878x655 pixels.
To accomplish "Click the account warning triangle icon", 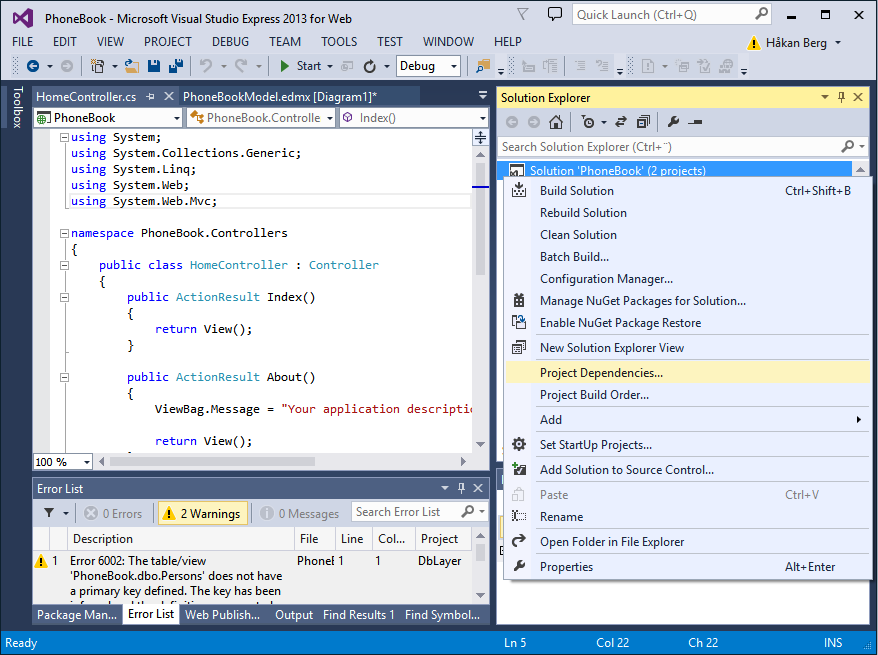I will (754, 43).
